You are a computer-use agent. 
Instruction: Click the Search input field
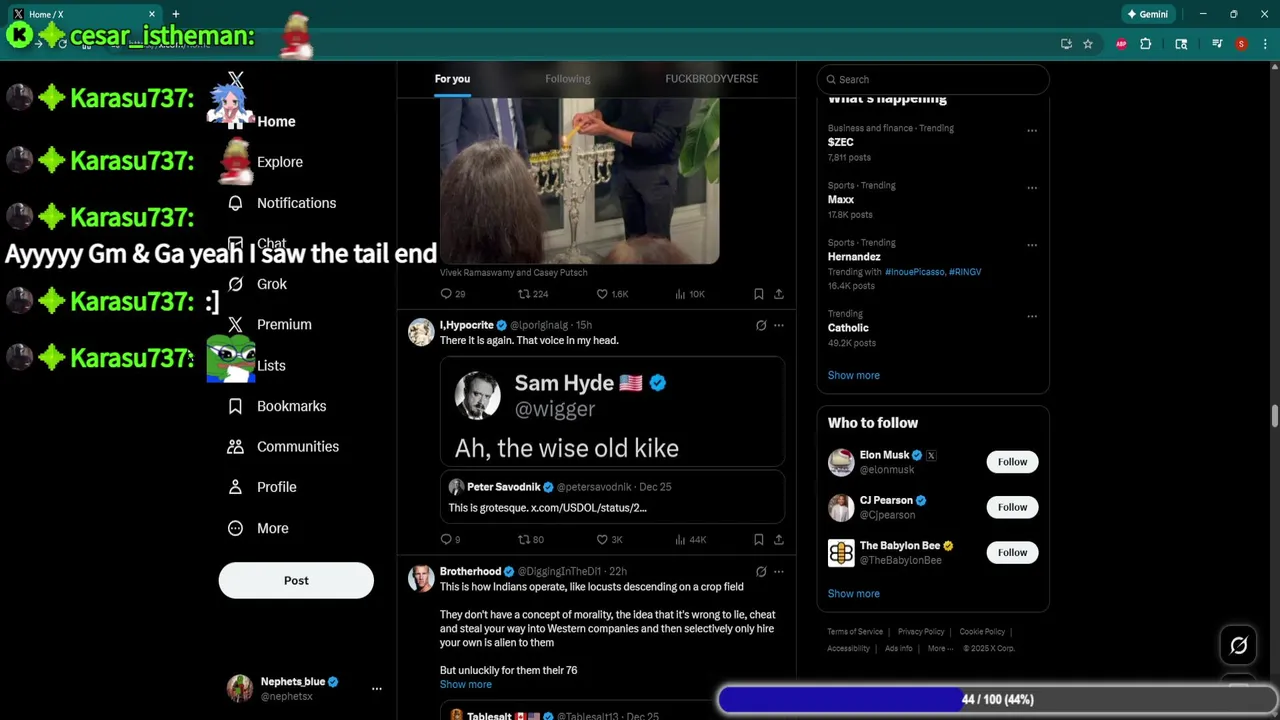932,79
